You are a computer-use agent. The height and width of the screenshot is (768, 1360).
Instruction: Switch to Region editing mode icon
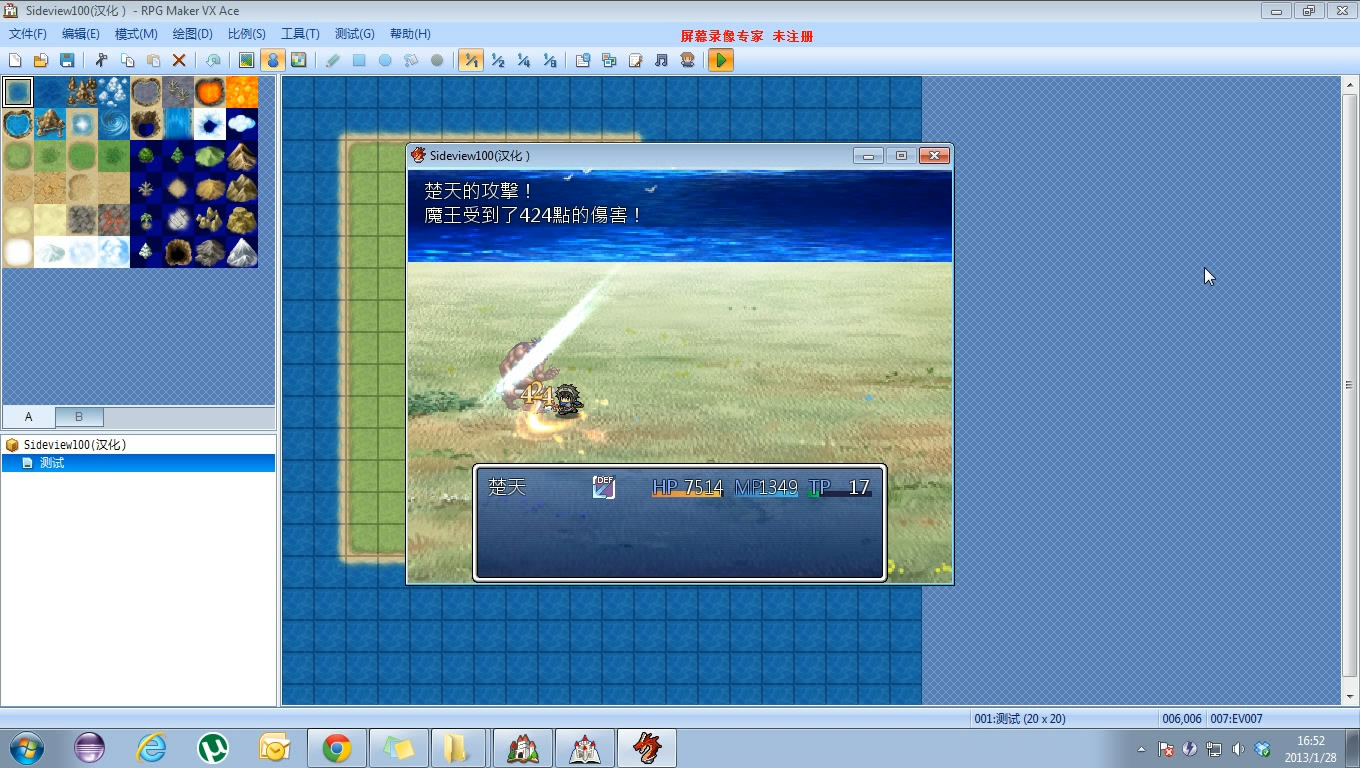(298, 60)
